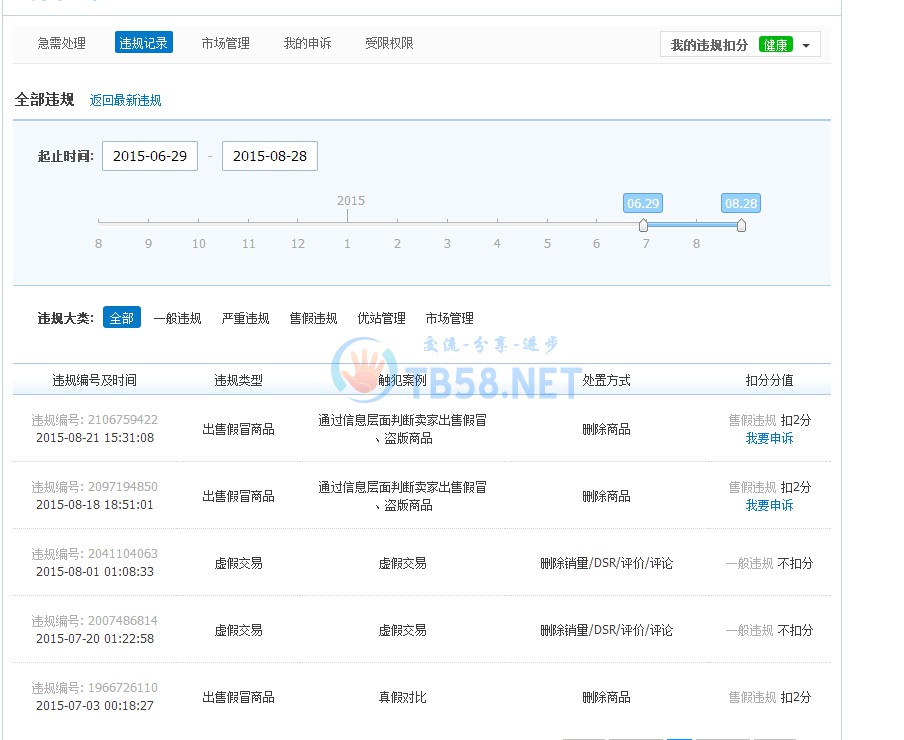904x740 pixels.
Task: Click 我要申诉 for violation 2097194850
Action: [769, 505]
